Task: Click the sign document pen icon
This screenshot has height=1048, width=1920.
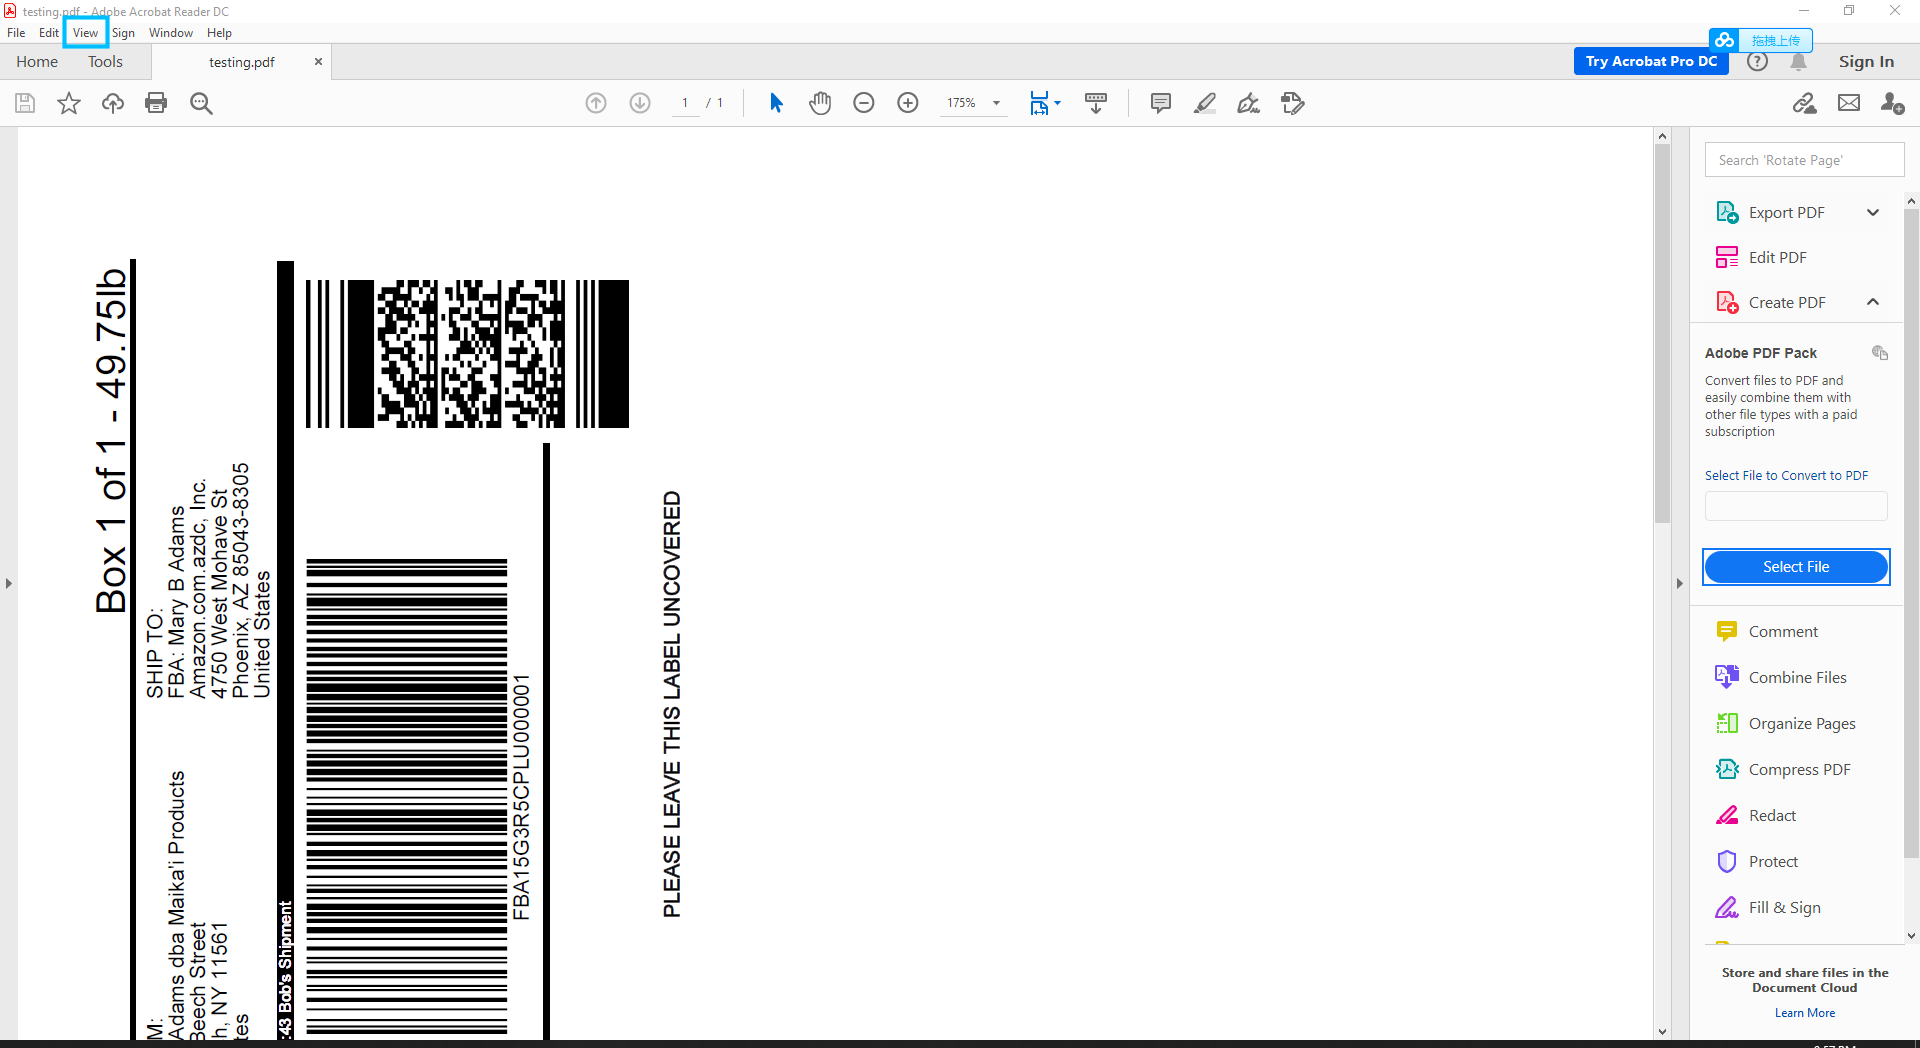Action: 1249,103
